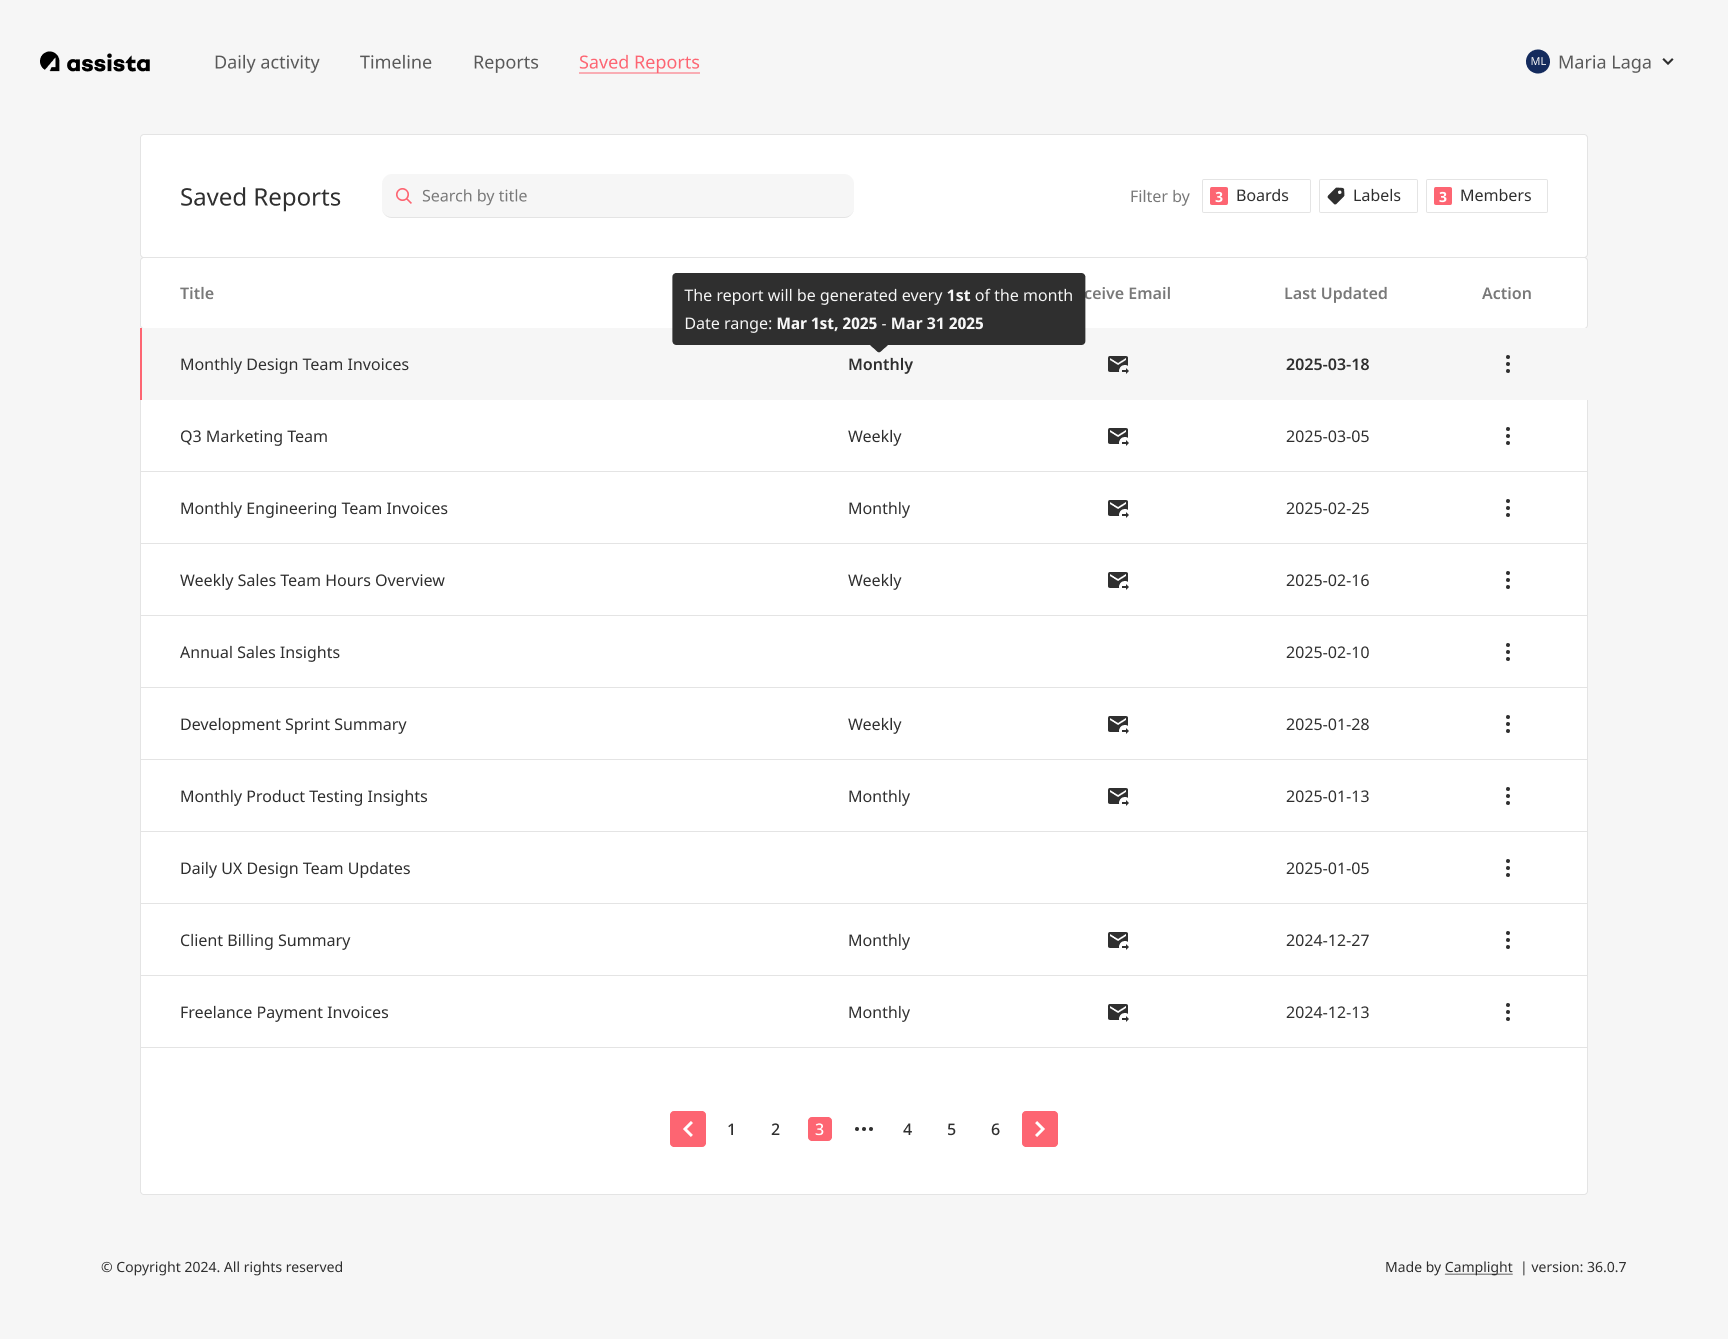This screenshot has height=1339, width=1728.
Task: Open the Boards filter
Action: coord(1255,195)
